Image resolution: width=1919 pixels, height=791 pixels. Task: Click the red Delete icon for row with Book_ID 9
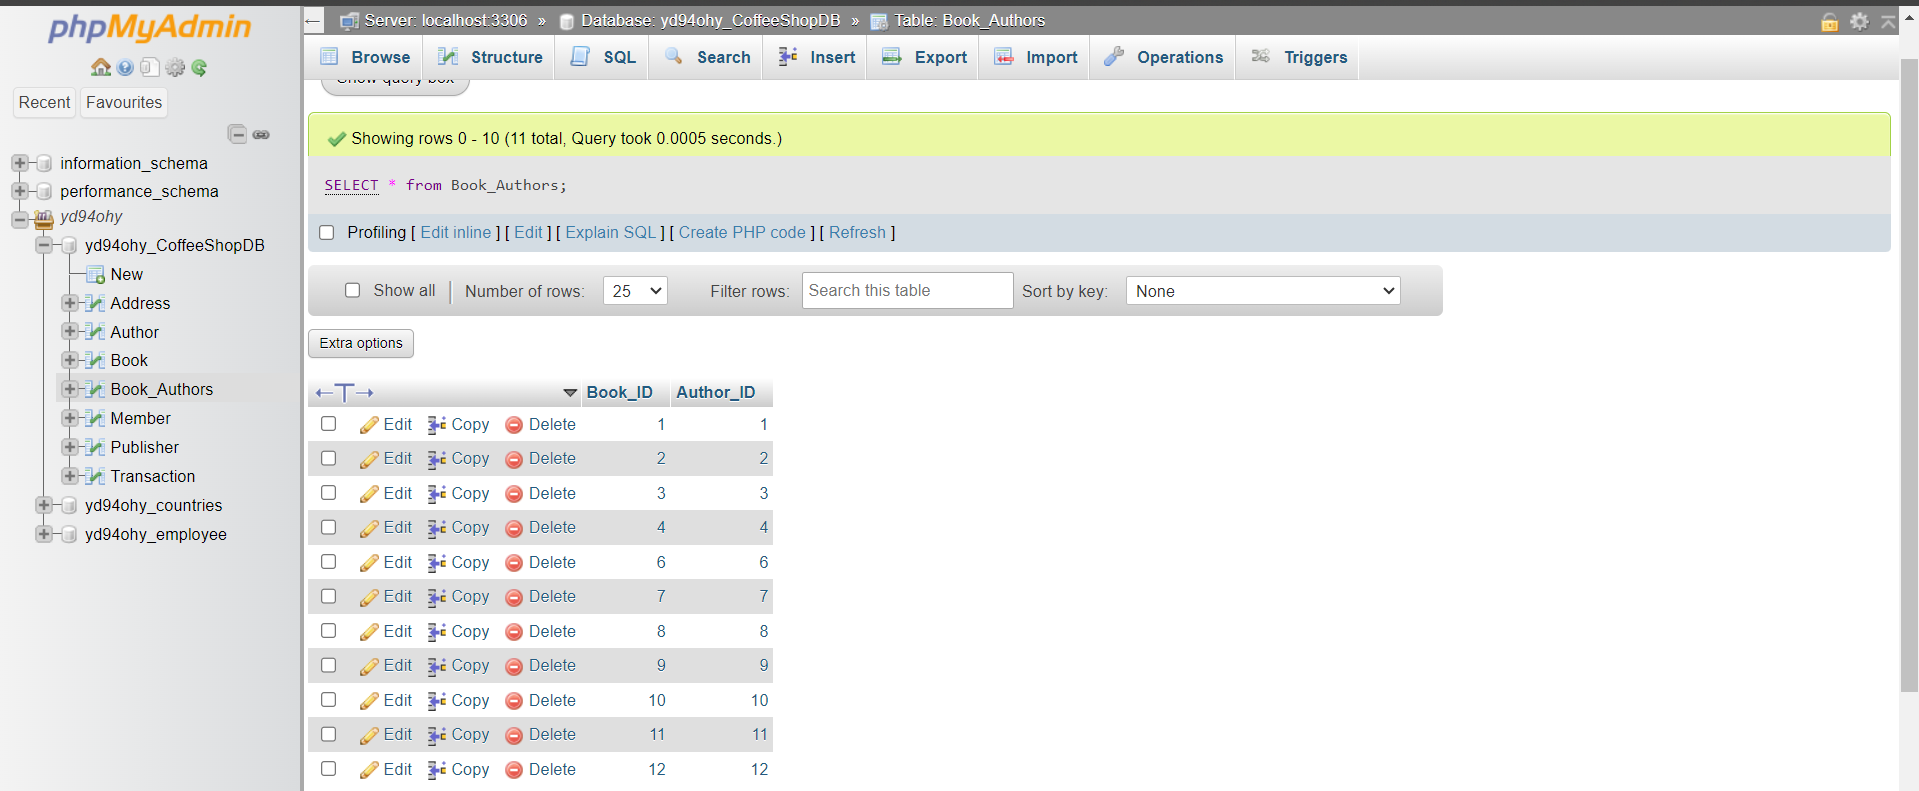pos(514,666)
